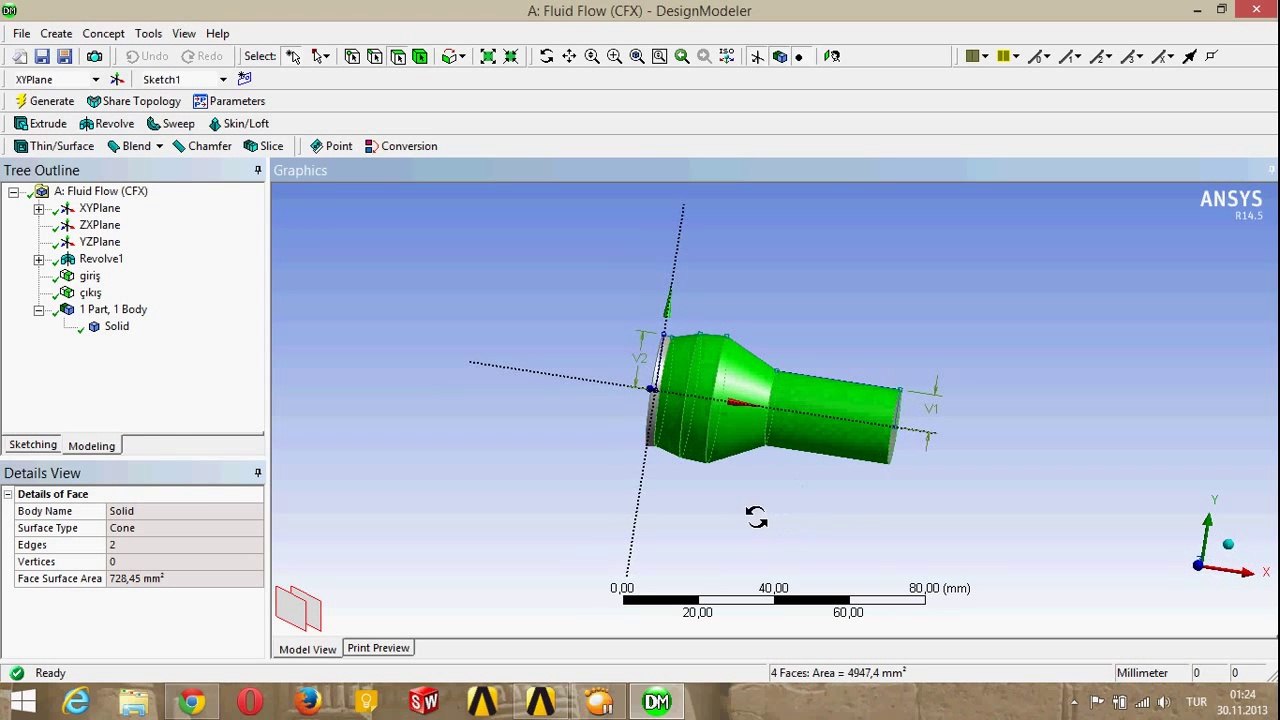Open the XYPlane plane dropdown
Viewport: 1280px width, 720px height.
coord(96,79)
